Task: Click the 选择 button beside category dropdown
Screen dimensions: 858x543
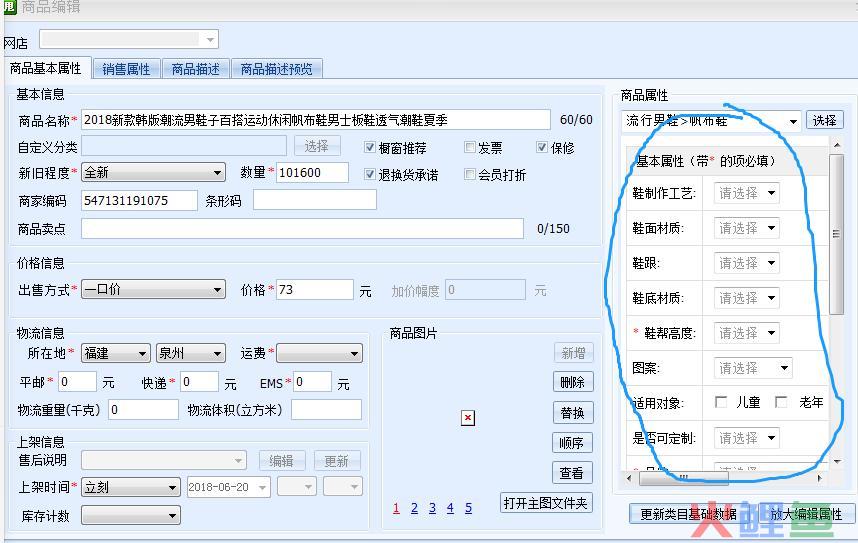Action: [825, 120]
